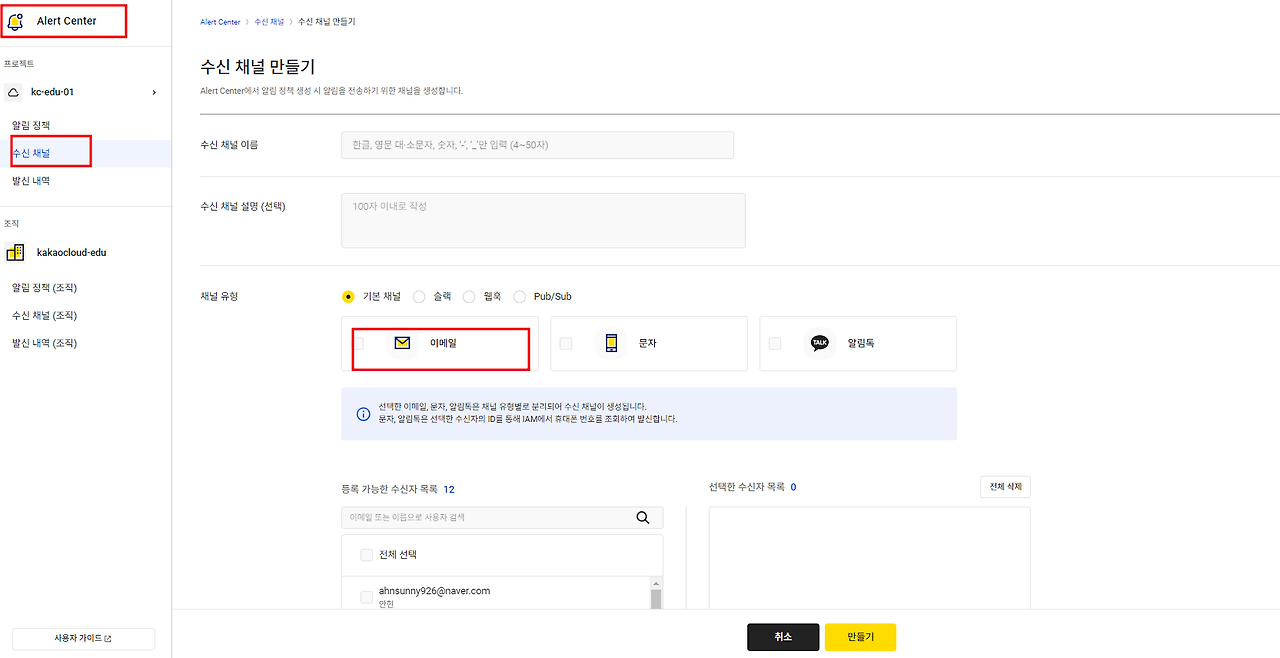Click the Alert Center bell icon
The height and width of the screenshot is (658, 1280).
click(16, 21)
